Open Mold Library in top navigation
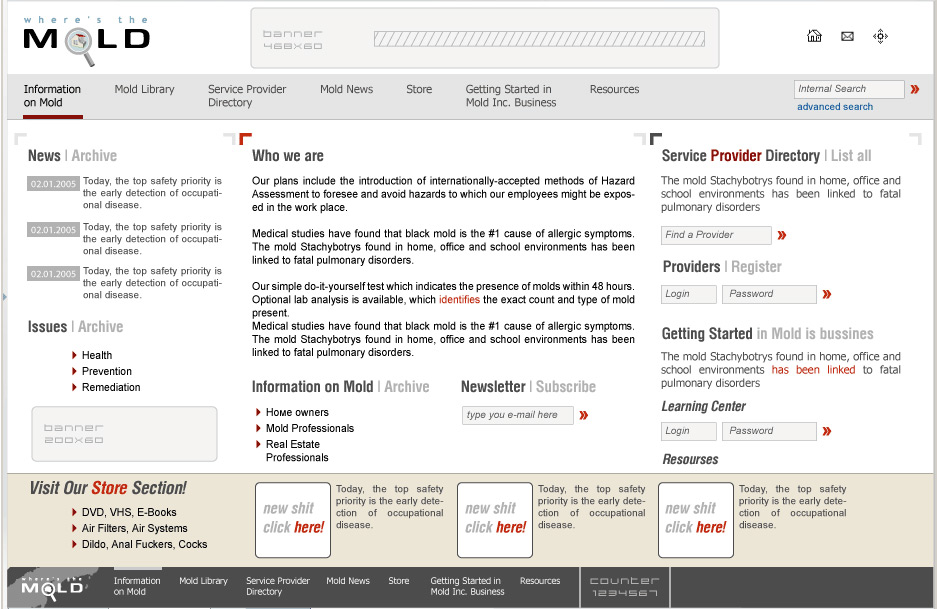The image size is (937, 609). [x=144, y=89]
